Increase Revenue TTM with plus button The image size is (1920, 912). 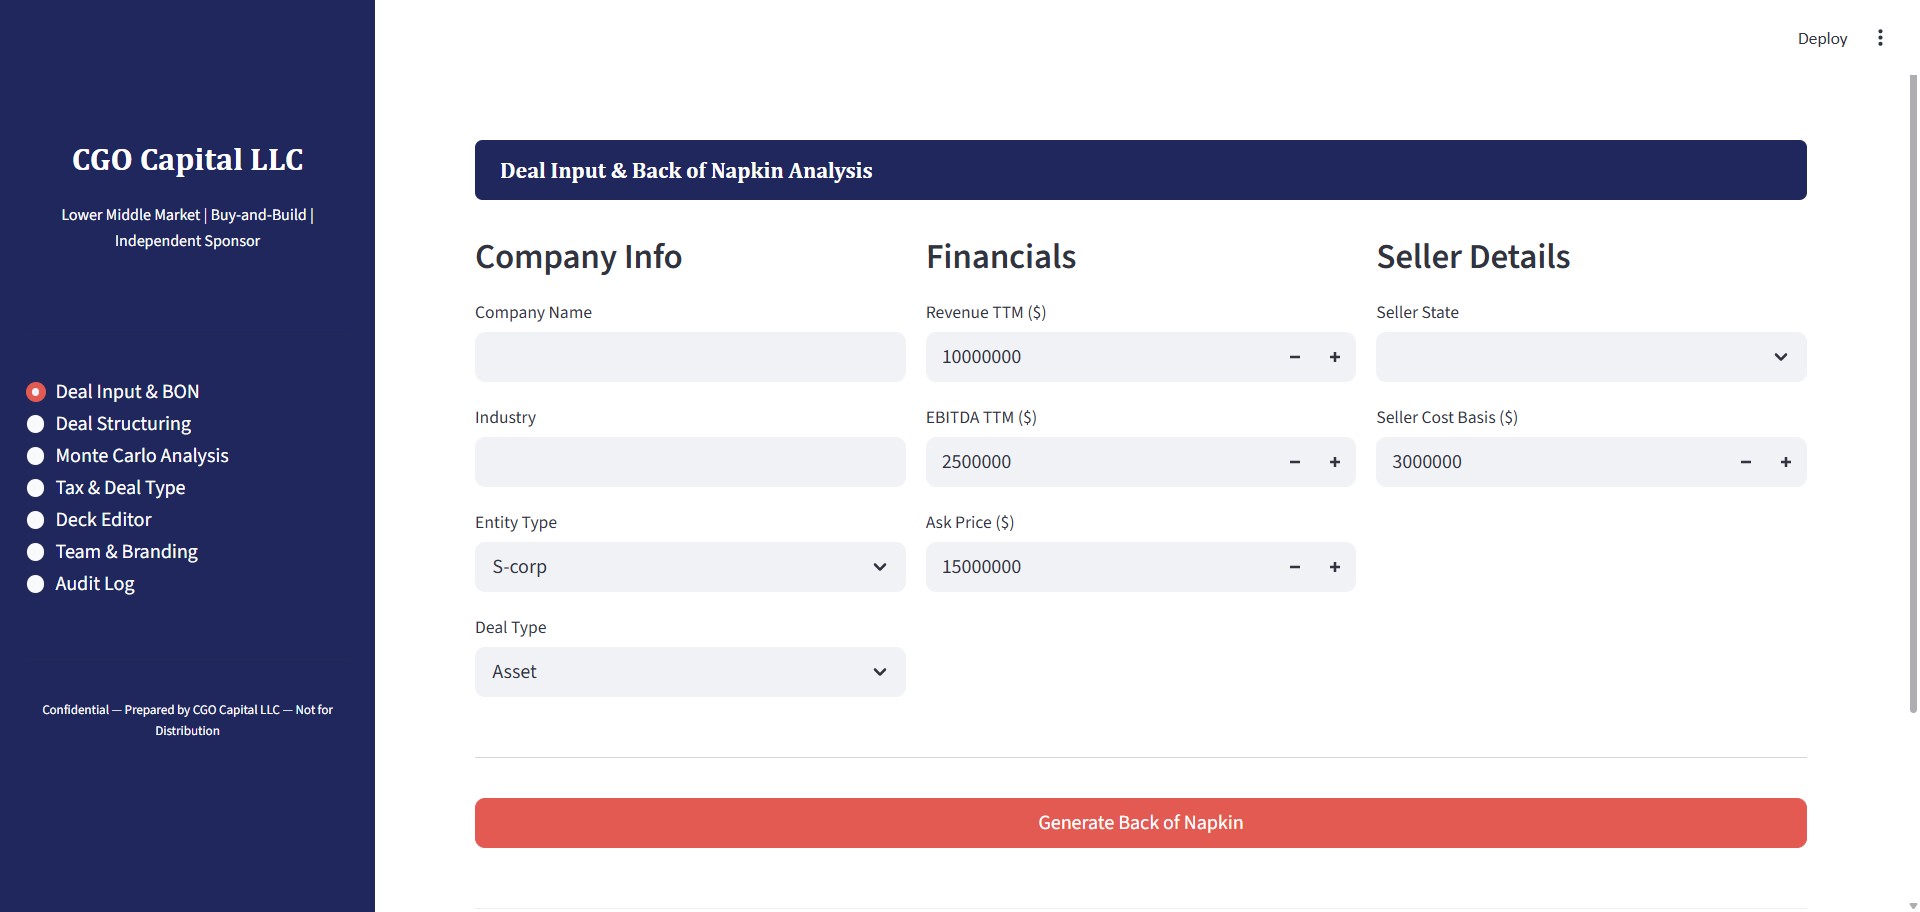1334,357
